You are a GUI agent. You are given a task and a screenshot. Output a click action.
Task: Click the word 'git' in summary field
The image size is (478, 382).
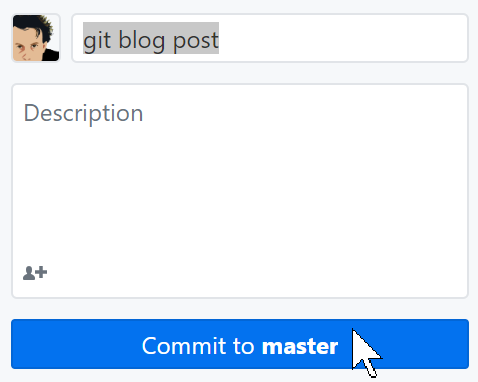(97, 40)
